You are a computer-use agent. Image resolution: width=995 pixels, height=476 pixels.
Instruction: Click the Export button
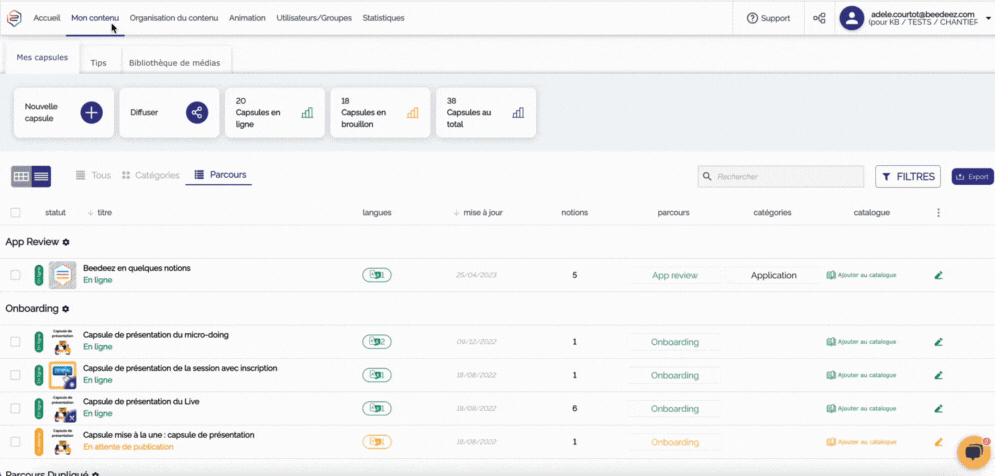click(x=972, y=177)
